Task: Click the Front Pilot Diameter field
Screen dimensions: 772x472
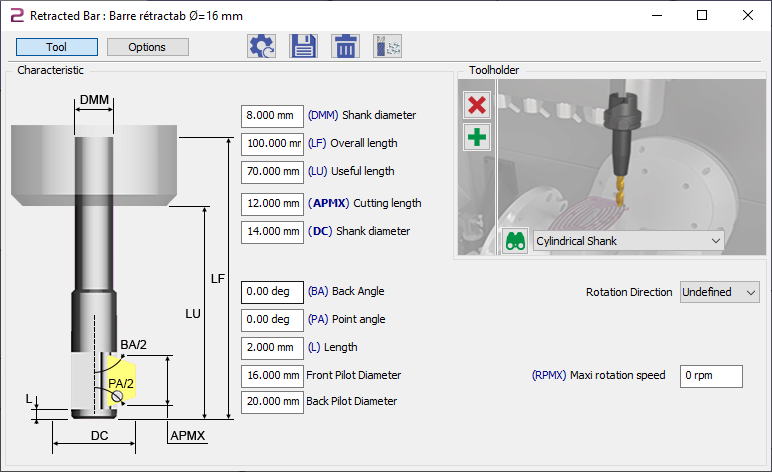Action: (272, 375)
